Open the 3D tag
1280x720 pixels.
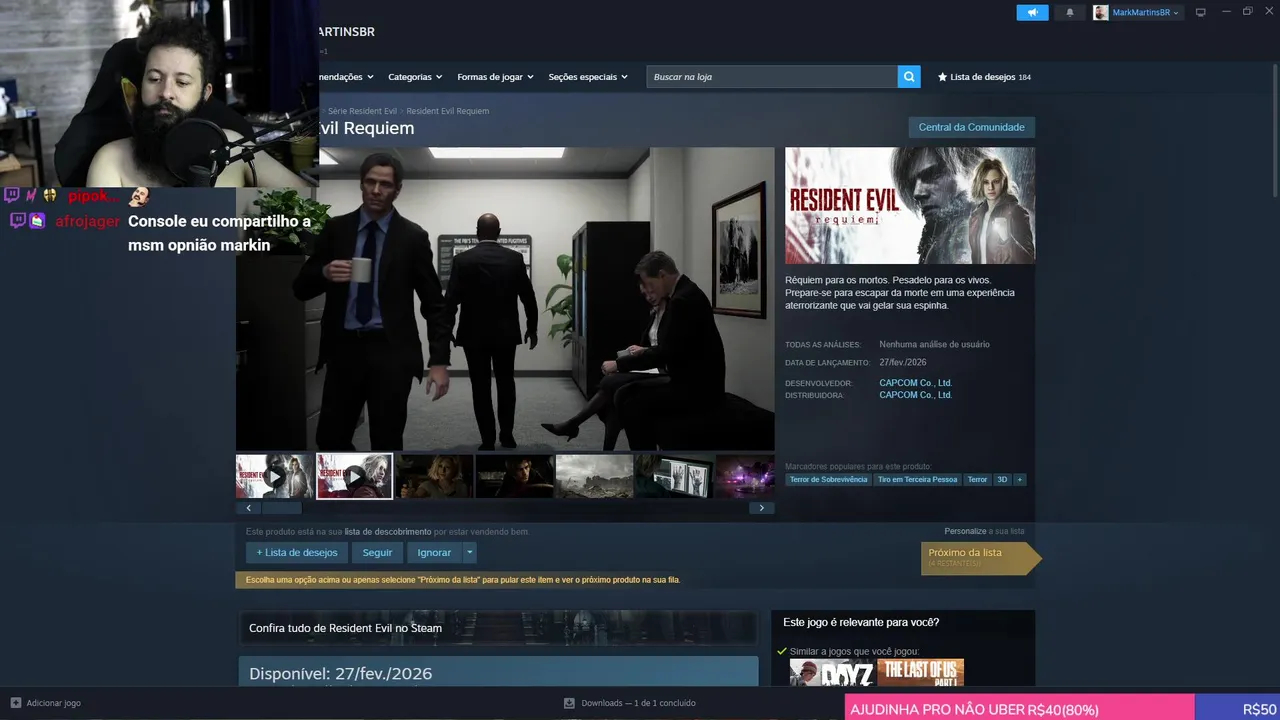pyautogui.click(x=1002, y=480)
